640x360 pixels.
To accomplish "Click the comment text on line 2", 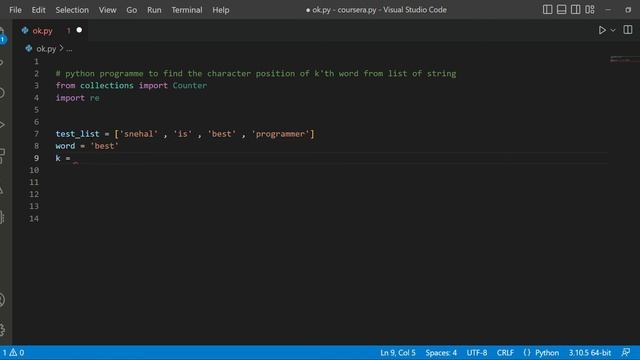I will [256, 73].
